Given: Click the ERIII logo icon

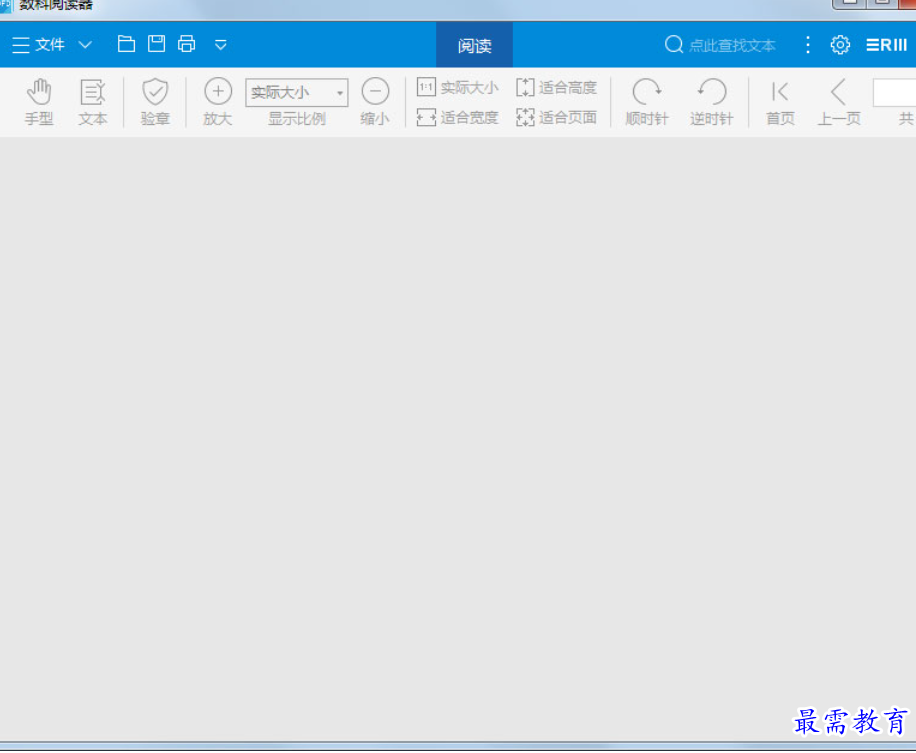Looking at the screenshot, I should 886,45.
